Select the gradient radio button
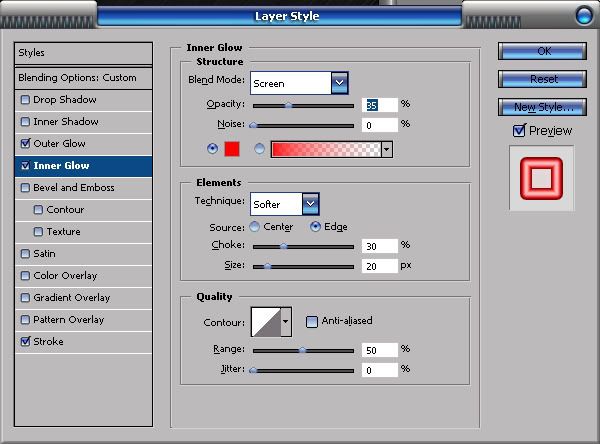 259,149
